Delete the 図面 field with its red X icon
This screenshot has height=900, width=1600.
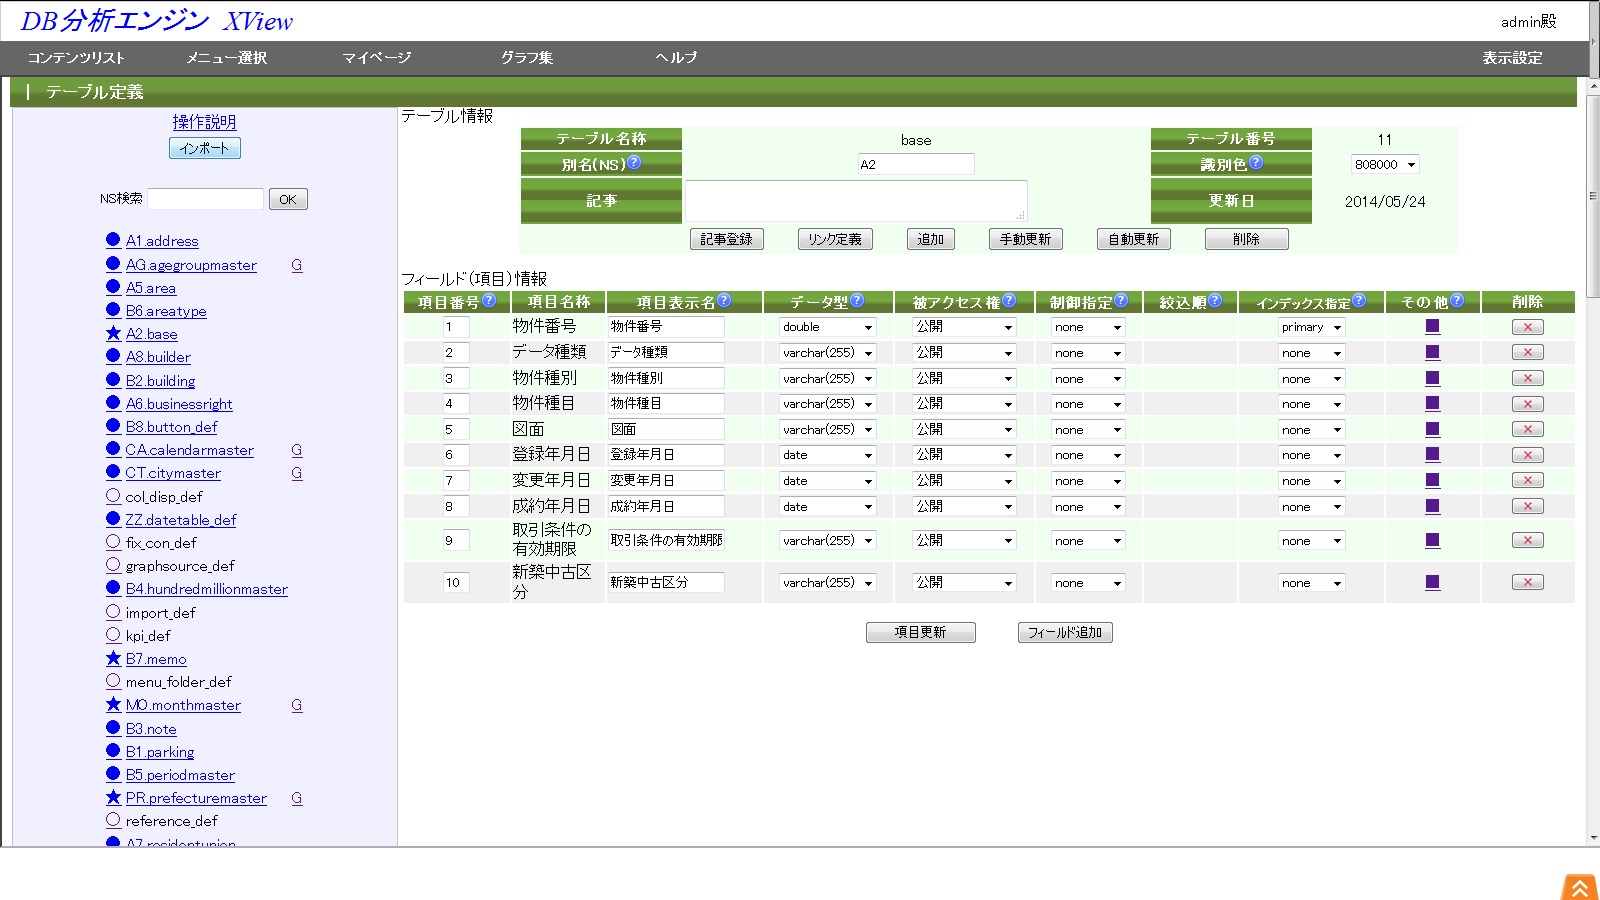(x=1528, y=429)
